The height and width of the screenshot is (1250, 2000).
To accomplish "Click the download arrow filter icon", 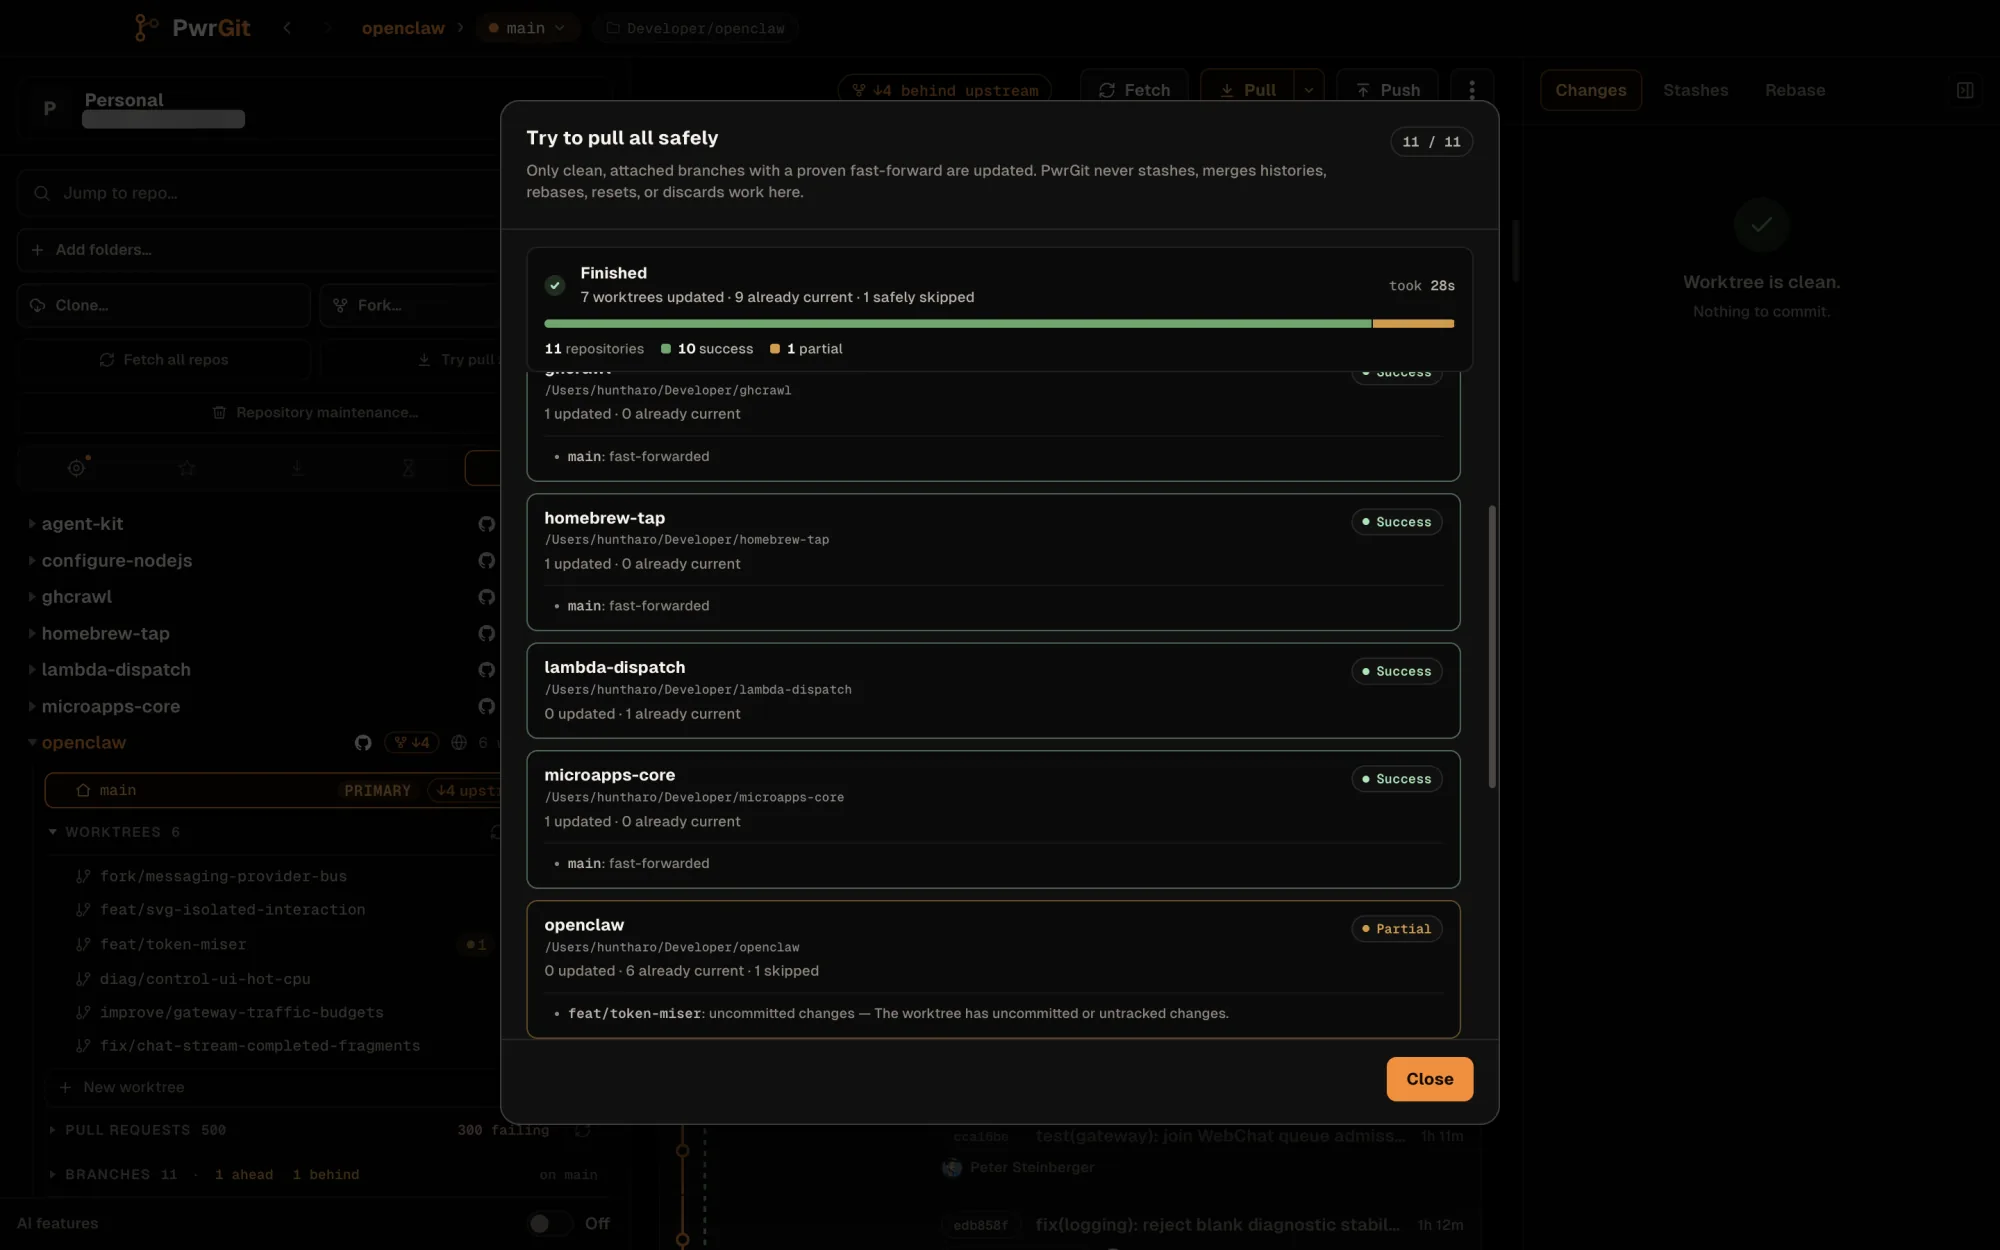I will (x=297, y=468).
